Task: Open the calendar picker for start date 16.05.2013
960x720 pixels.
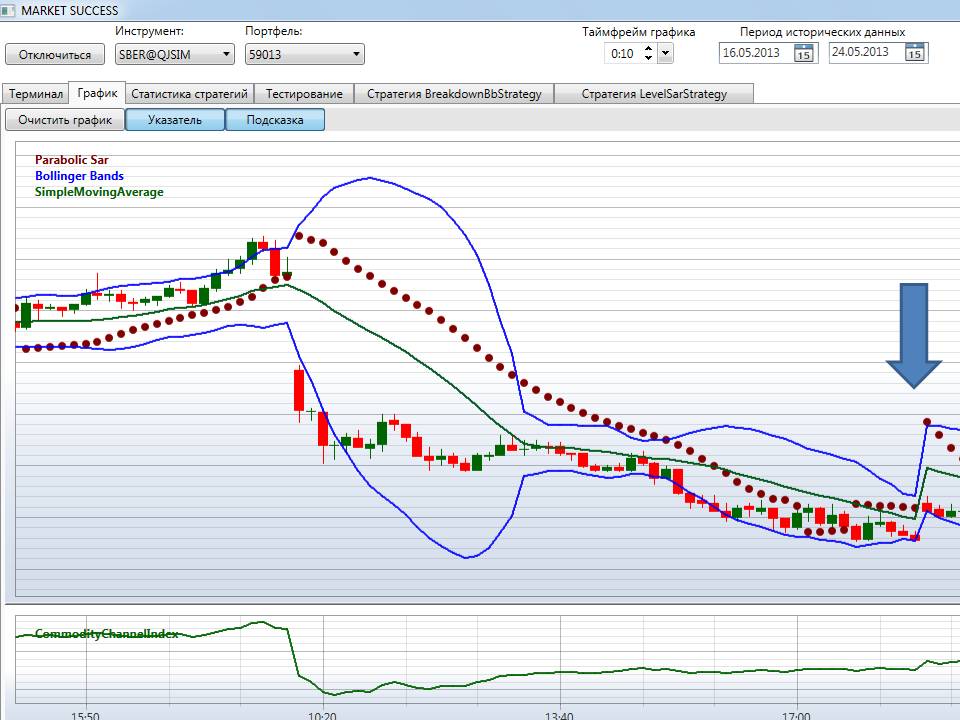Action: [x=803, y=54]
